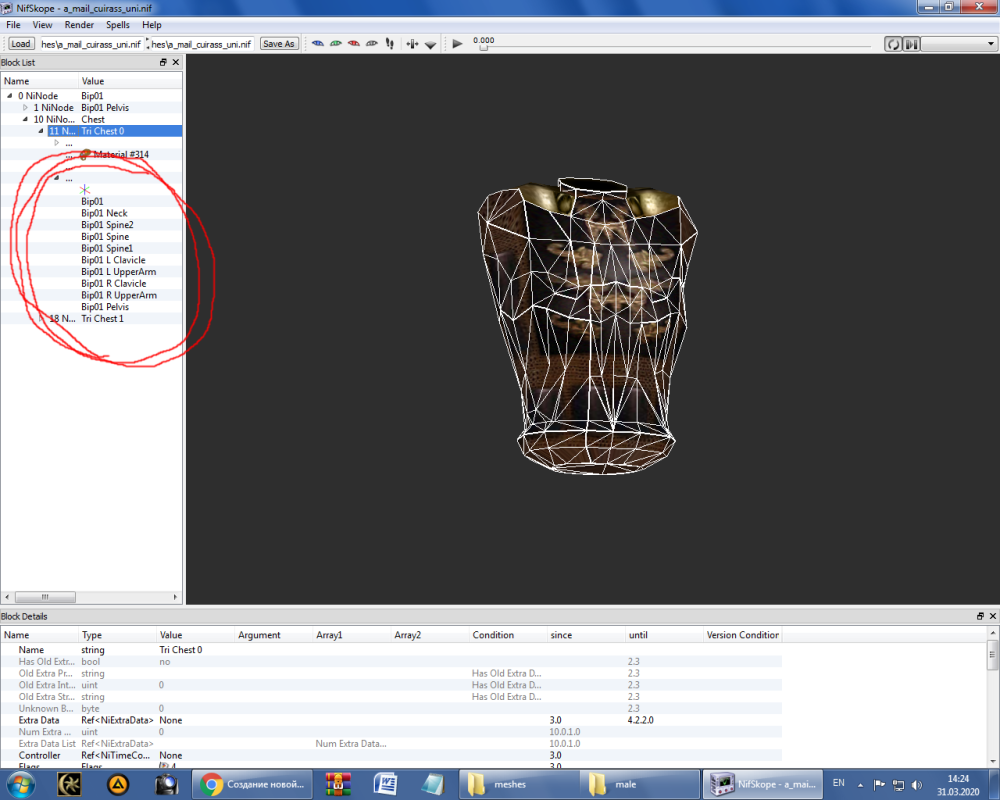Open the File menu
Viewport: 1000px width, 800px height.
tap(13, 25)
